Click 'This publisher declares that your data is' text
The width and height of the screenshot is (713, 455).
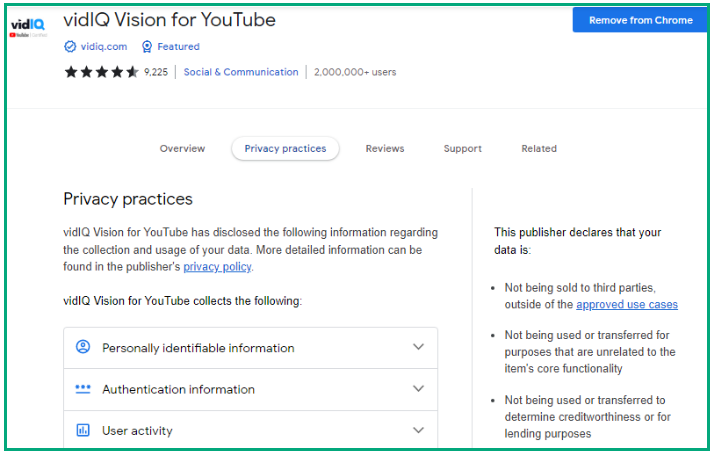coord(577,241)
